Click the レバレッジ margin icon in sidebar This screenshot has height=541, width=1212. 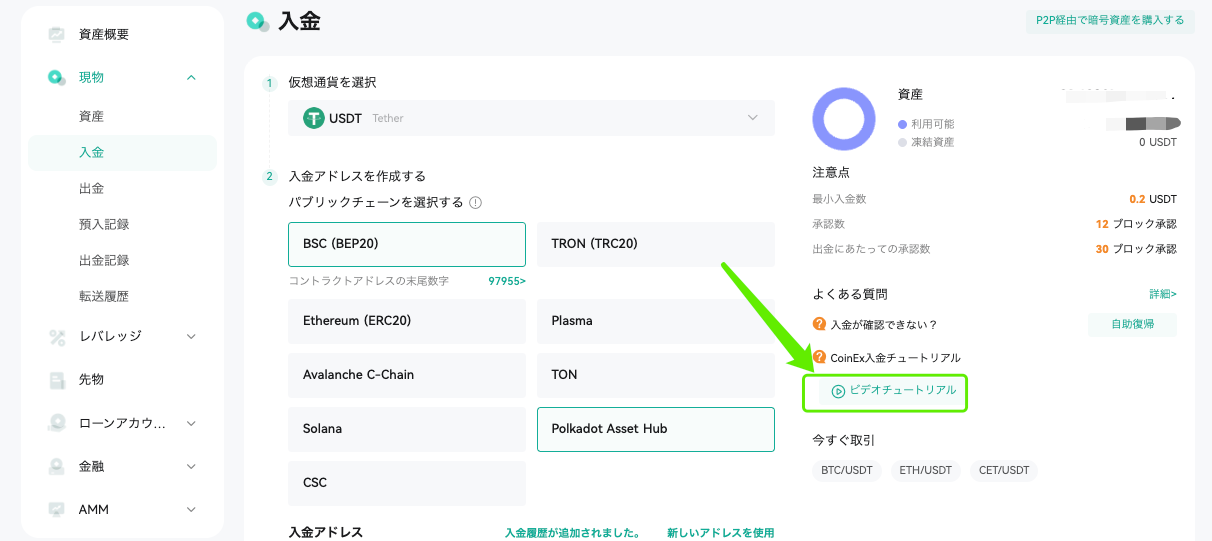[x=57, y=336]
